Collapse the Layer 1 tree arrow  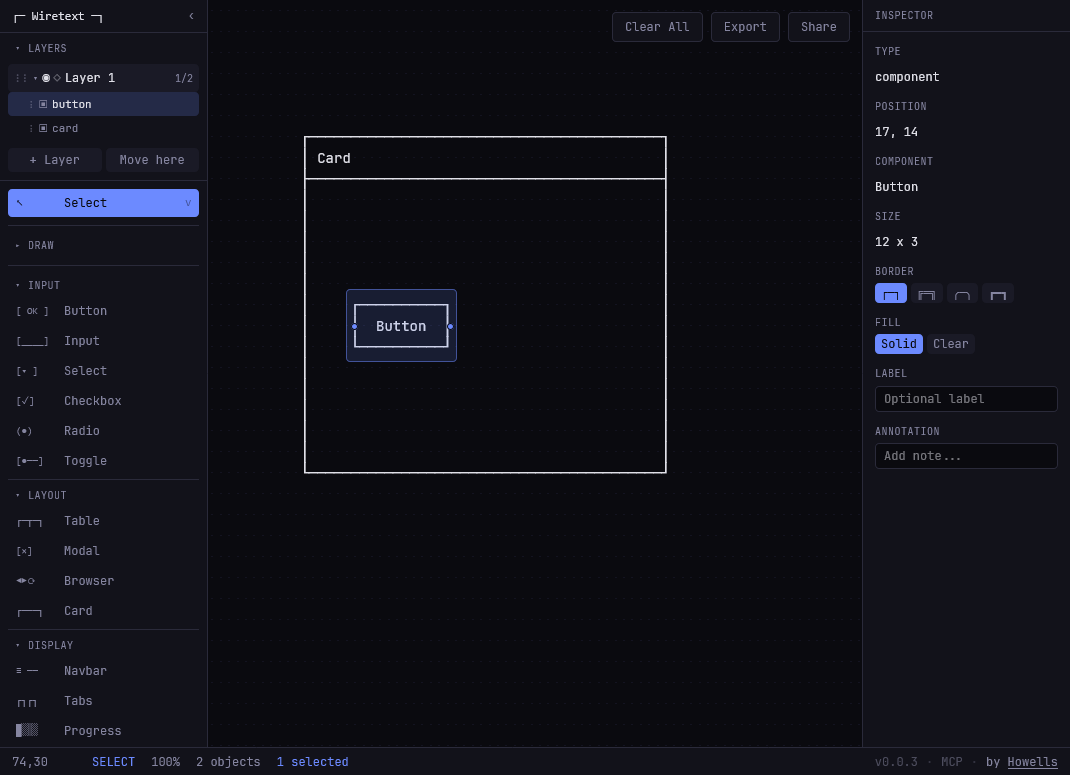click(35, 78)
